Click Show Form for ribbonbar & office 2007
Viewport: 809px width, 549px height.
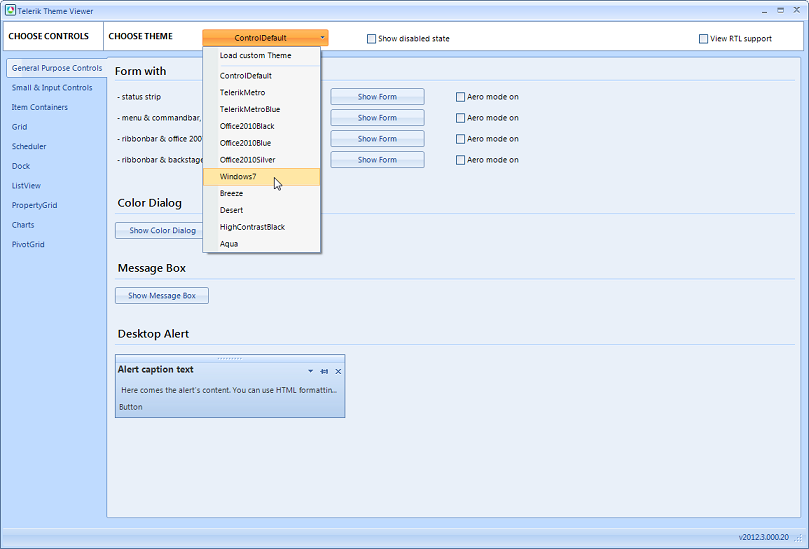[x=377, y=139]
